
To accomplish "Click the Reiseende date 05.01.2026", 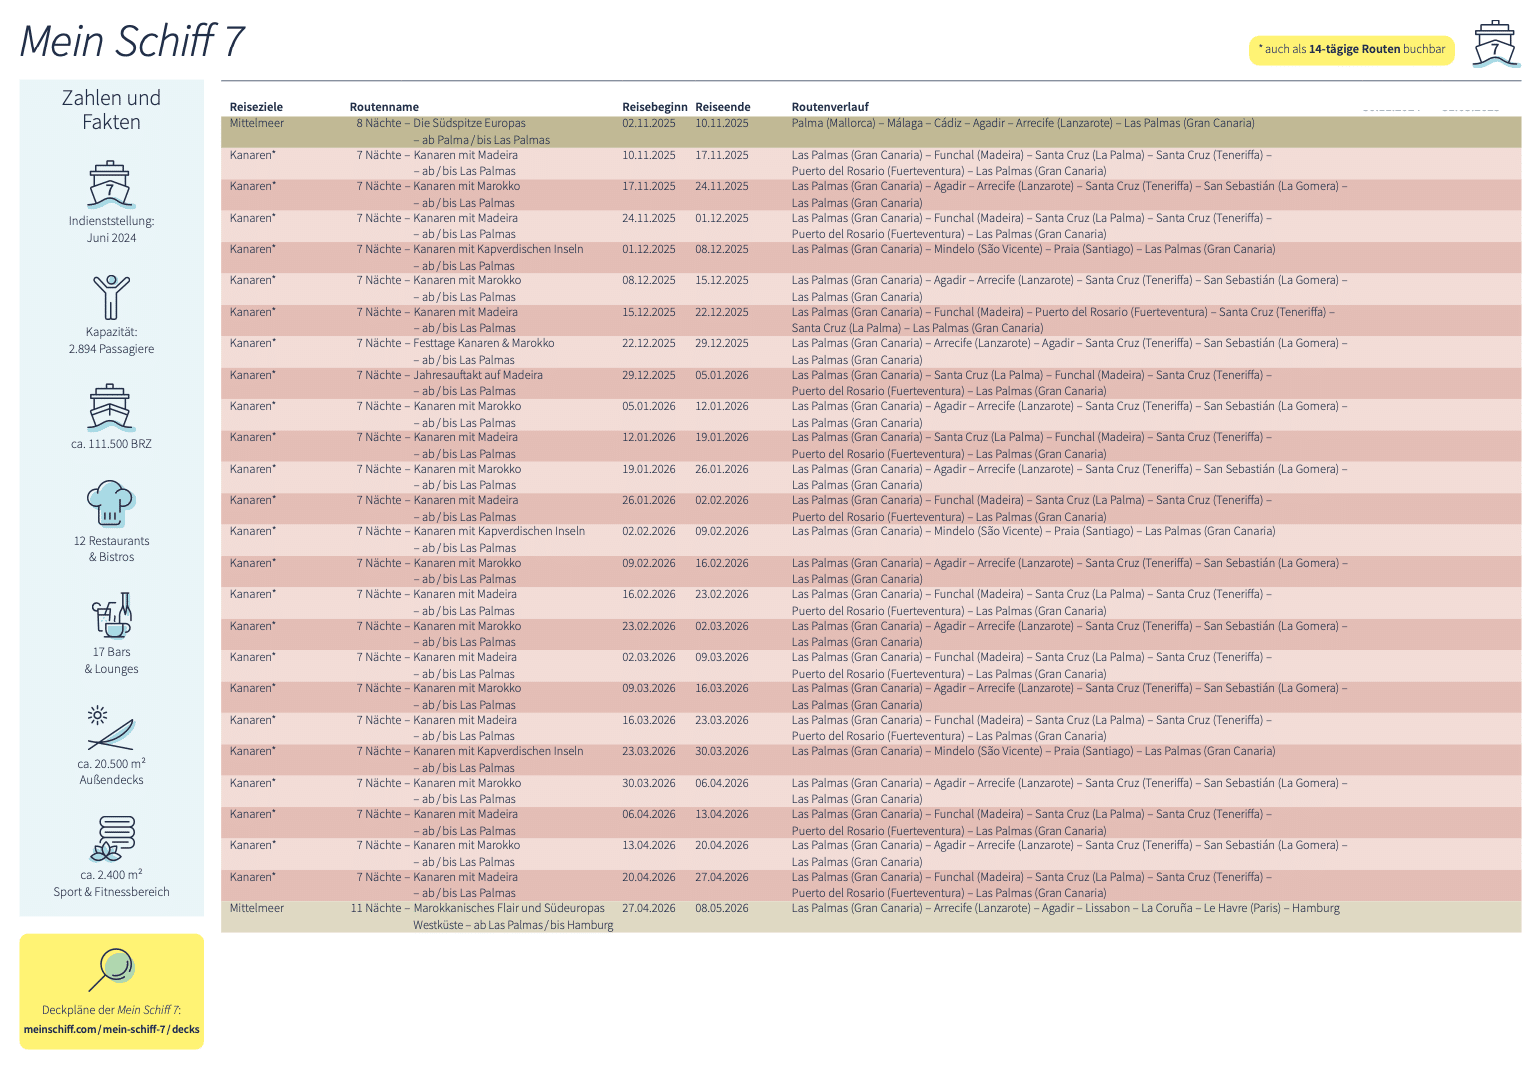I will point(722,375).
